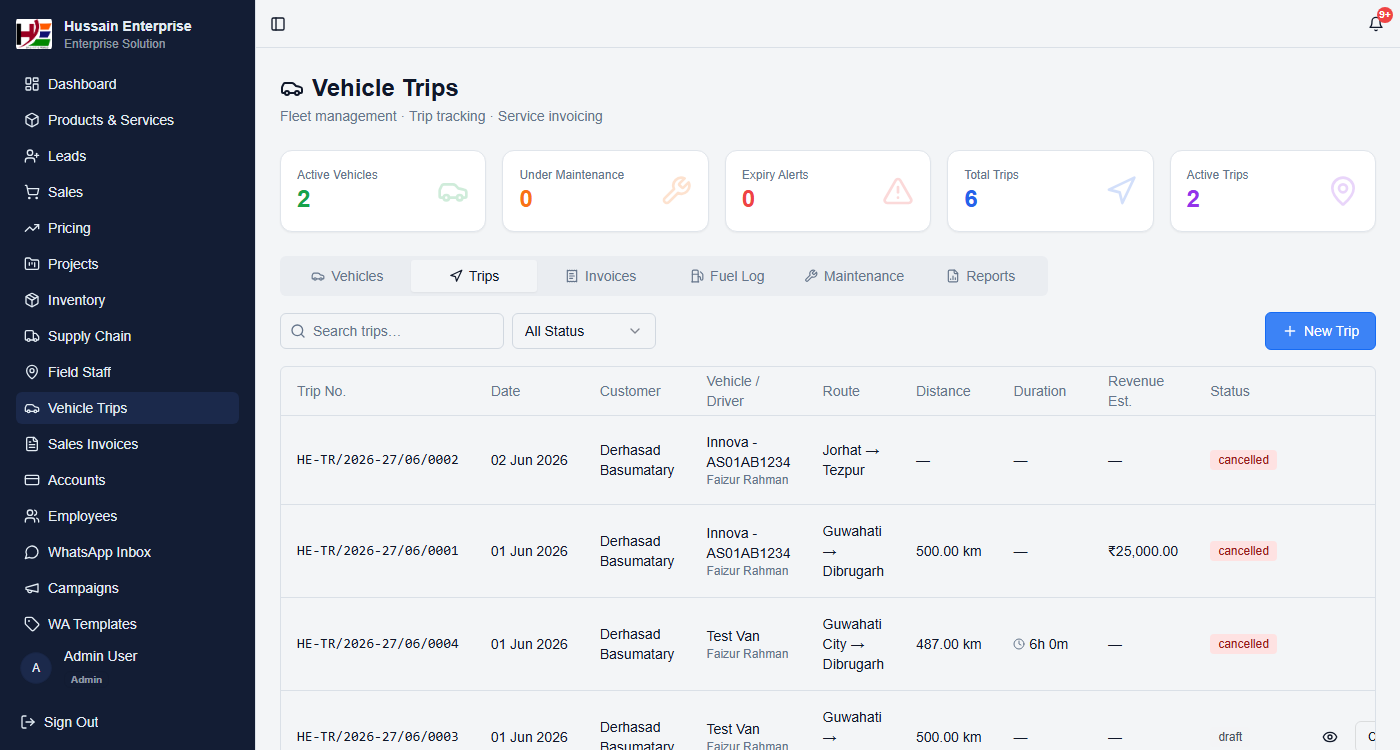
Task: Click the Vehicle Trips page heading icon
Action: 292,89
